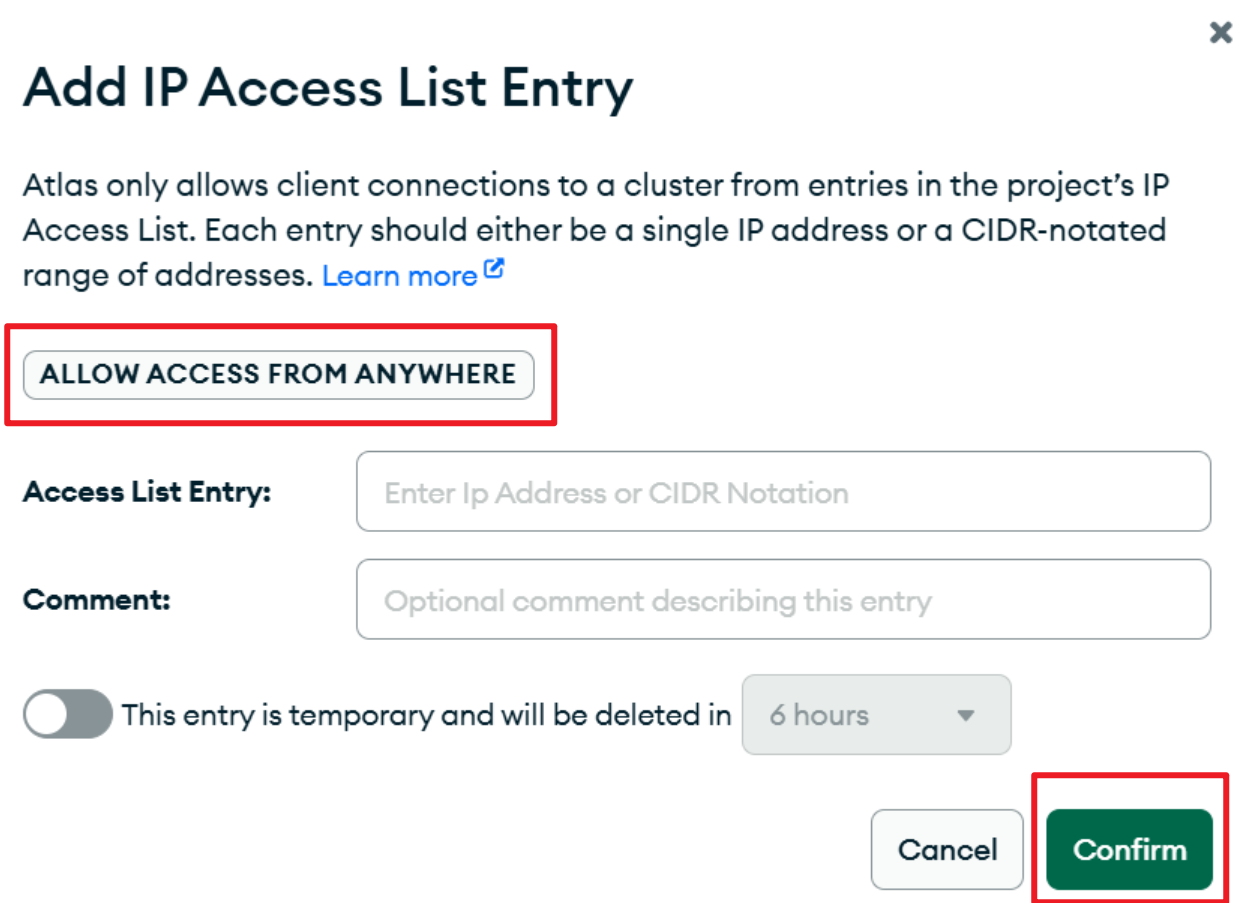
Task: Click 'Optional comment describing this entry' placeholder
Action: coord(658,601)
